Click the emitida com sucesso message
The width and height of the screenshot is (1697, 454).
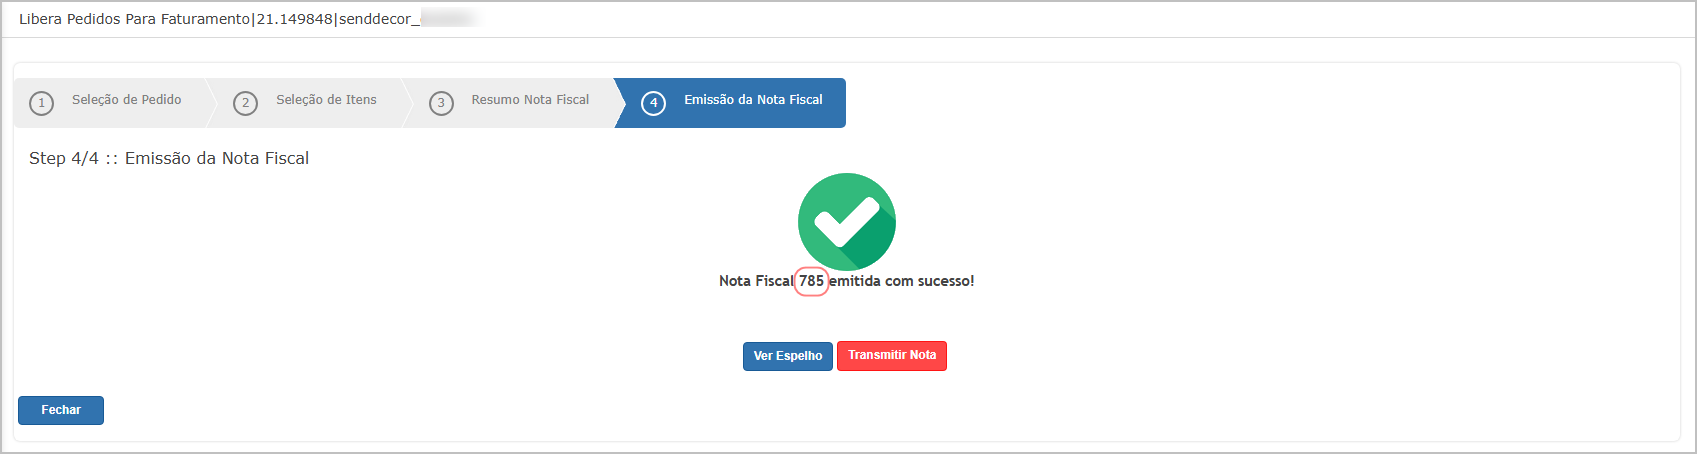(901, 281)
